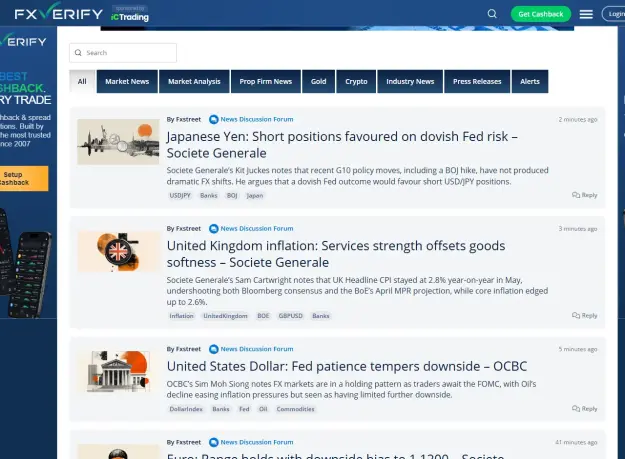Click the BOE tag
Image resolution: width=625 pixels, height=459 pixels.
tap(263, 316)
